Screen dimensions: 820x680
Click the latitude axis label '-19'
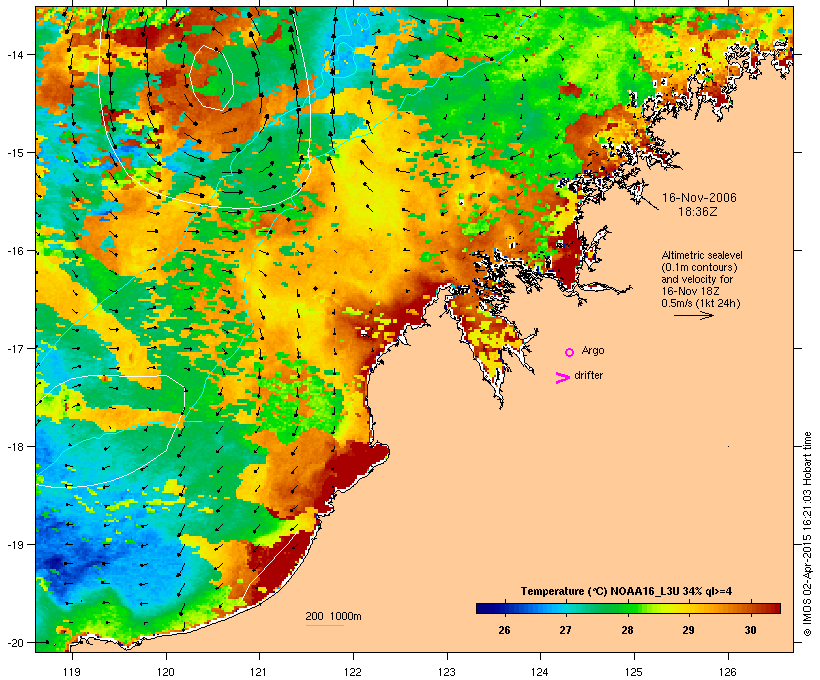[x=14, y=545]
